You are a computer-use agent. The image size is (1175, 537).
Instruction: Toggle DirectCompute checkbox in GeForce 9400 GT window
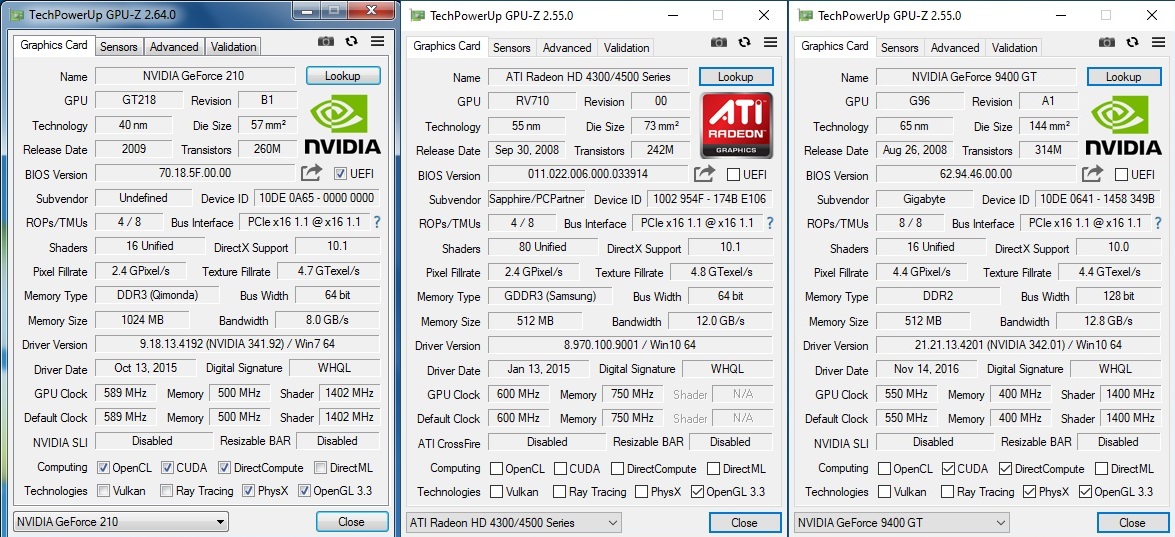click(1006, 469)
